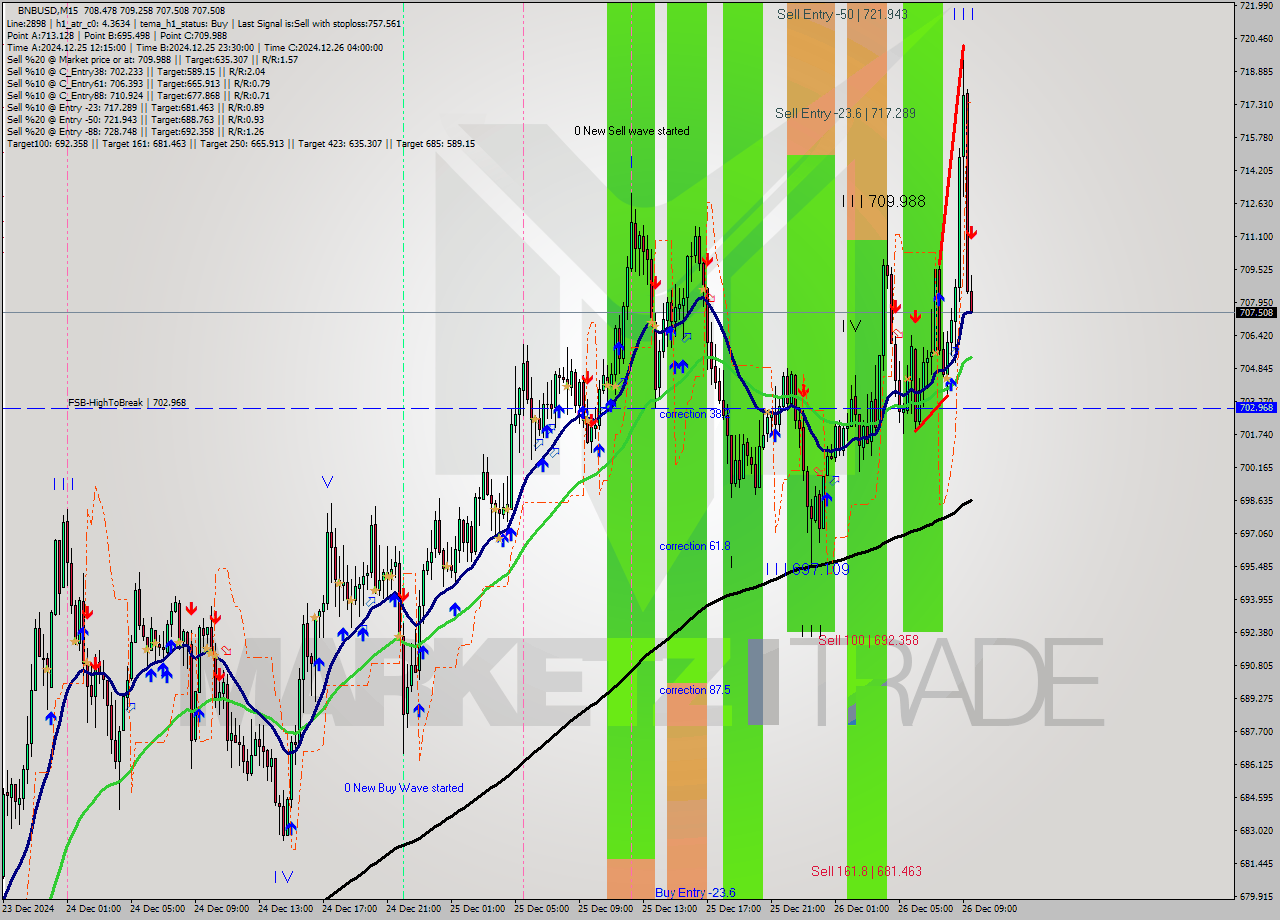Click the '24 Dec 21:00' time axis label
This screenshot has height=920, width=1280.
coord(413,909)
